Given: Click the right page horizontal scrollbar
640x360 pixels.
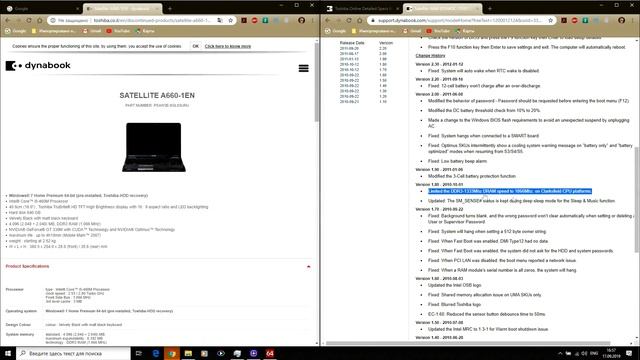Looking at the screenshot, I should point(468,343).
